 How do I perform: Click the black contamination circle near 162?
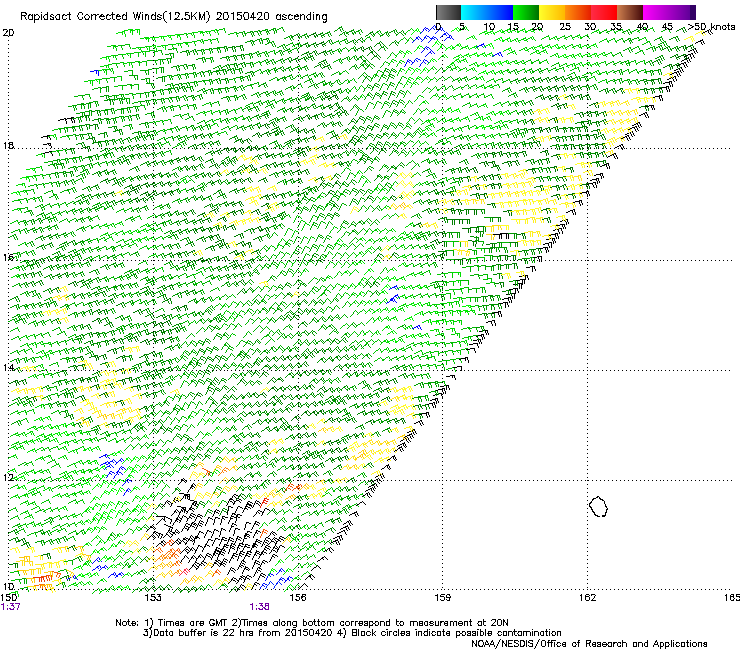(598, 506)
